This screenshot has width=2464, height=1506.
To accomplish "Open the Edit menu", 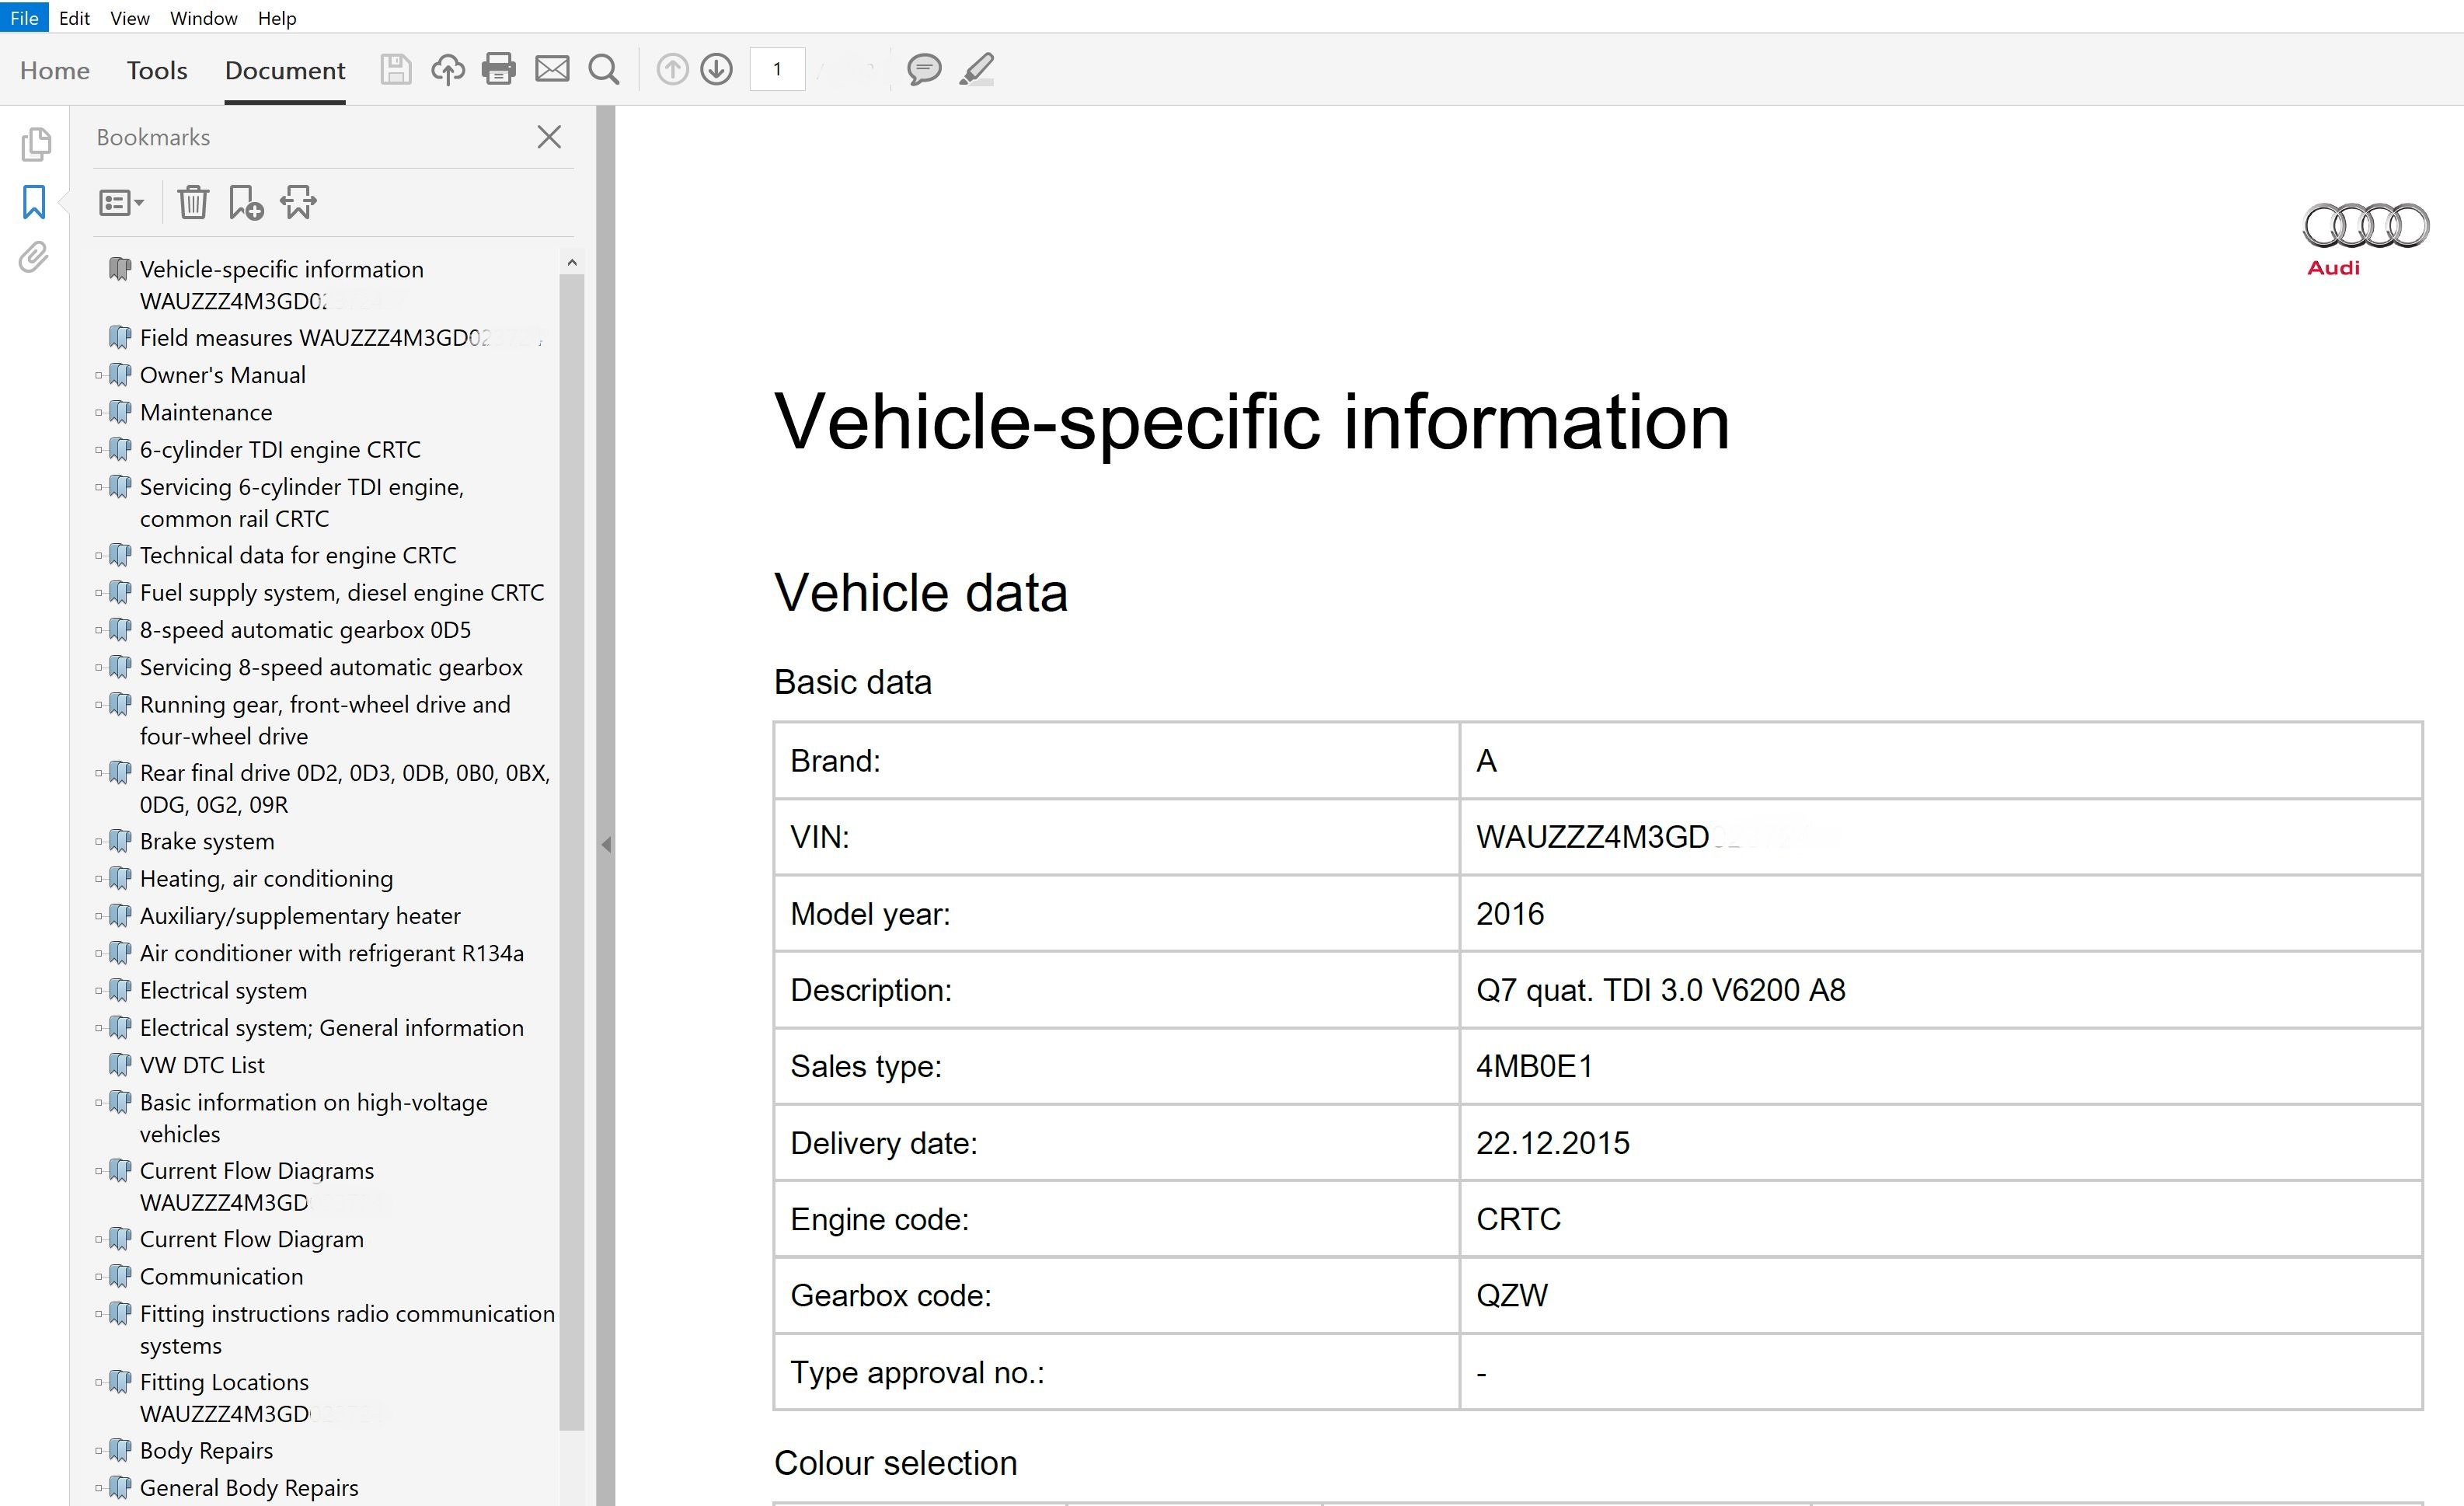I will (x=74, y=18).
